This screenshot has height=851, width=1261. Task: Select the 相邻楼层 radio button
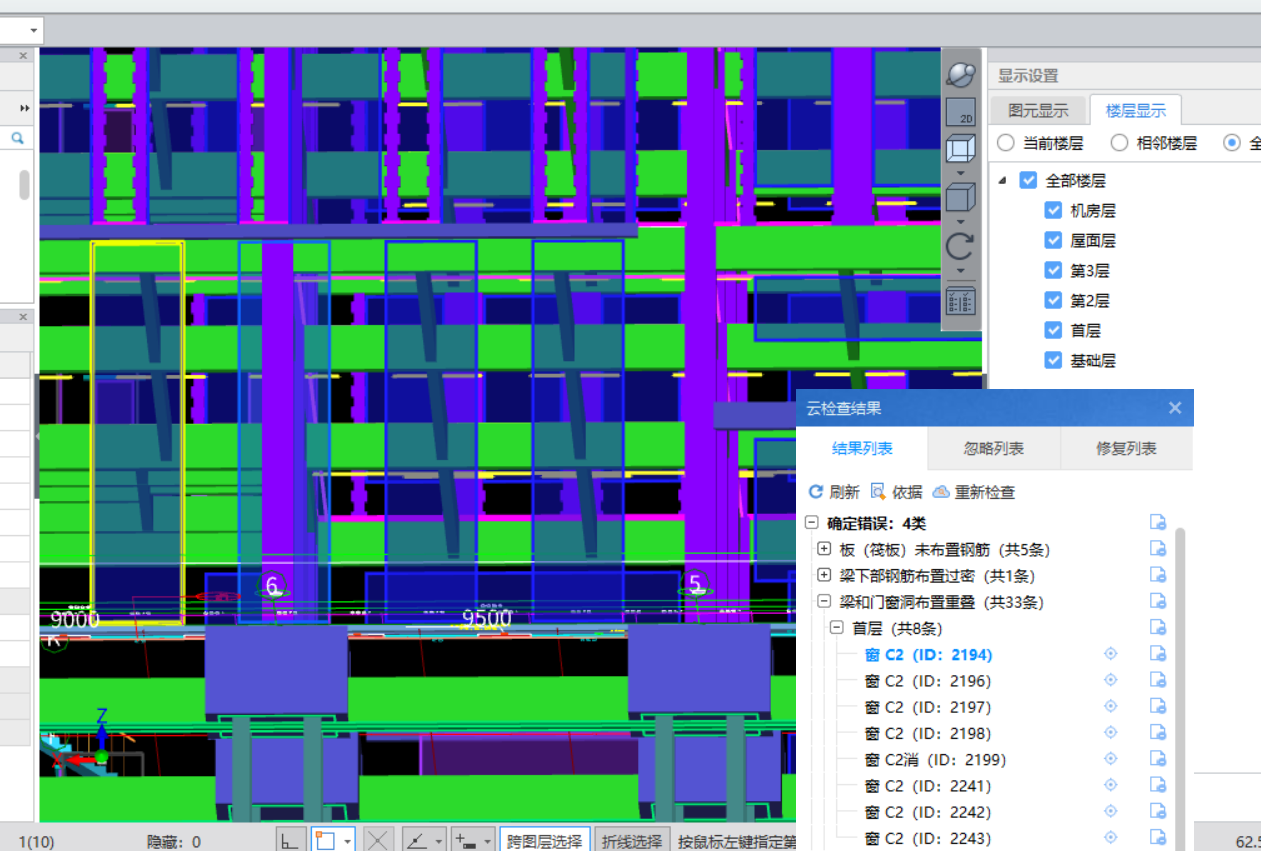[1120, 143]
